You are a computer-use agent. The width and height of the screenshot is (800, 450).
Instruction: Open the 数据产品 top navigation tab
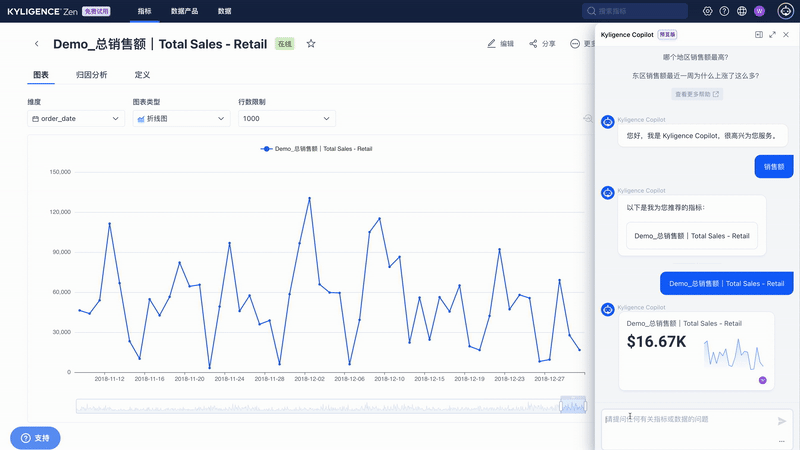pos(184,11)
